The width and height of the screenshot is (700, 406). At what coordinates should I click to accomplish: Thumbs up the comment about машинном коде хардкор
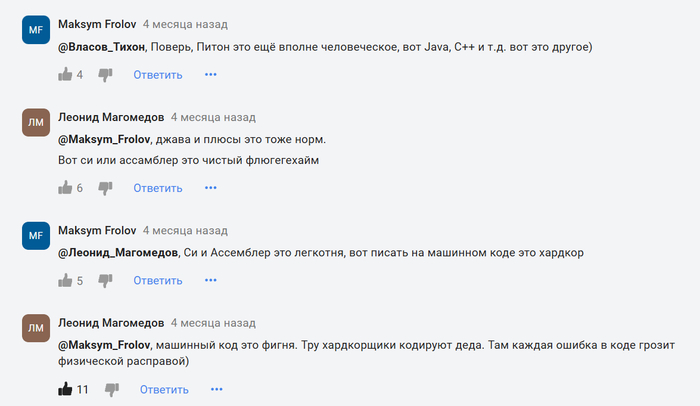click(66, 281)
